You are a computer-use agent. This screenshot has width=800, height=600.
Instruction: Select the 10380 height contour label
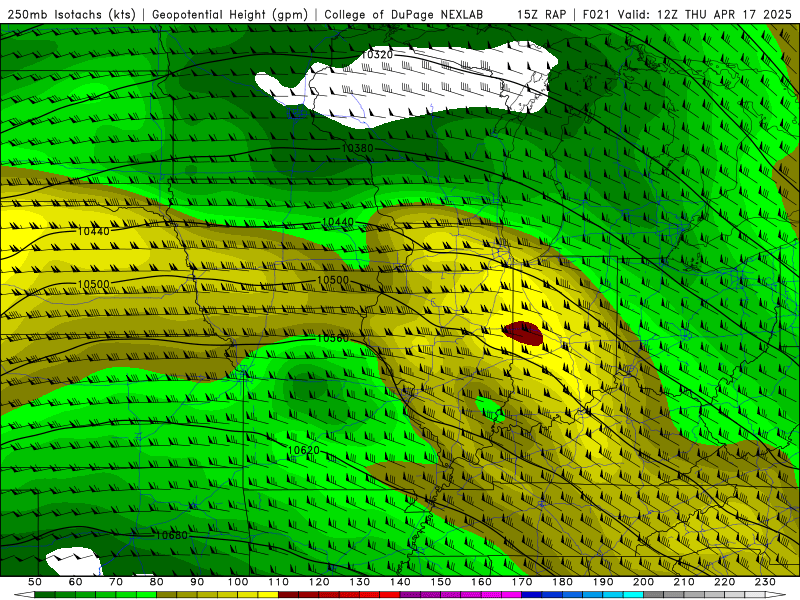pyautogui.click(x=357, y=148)
